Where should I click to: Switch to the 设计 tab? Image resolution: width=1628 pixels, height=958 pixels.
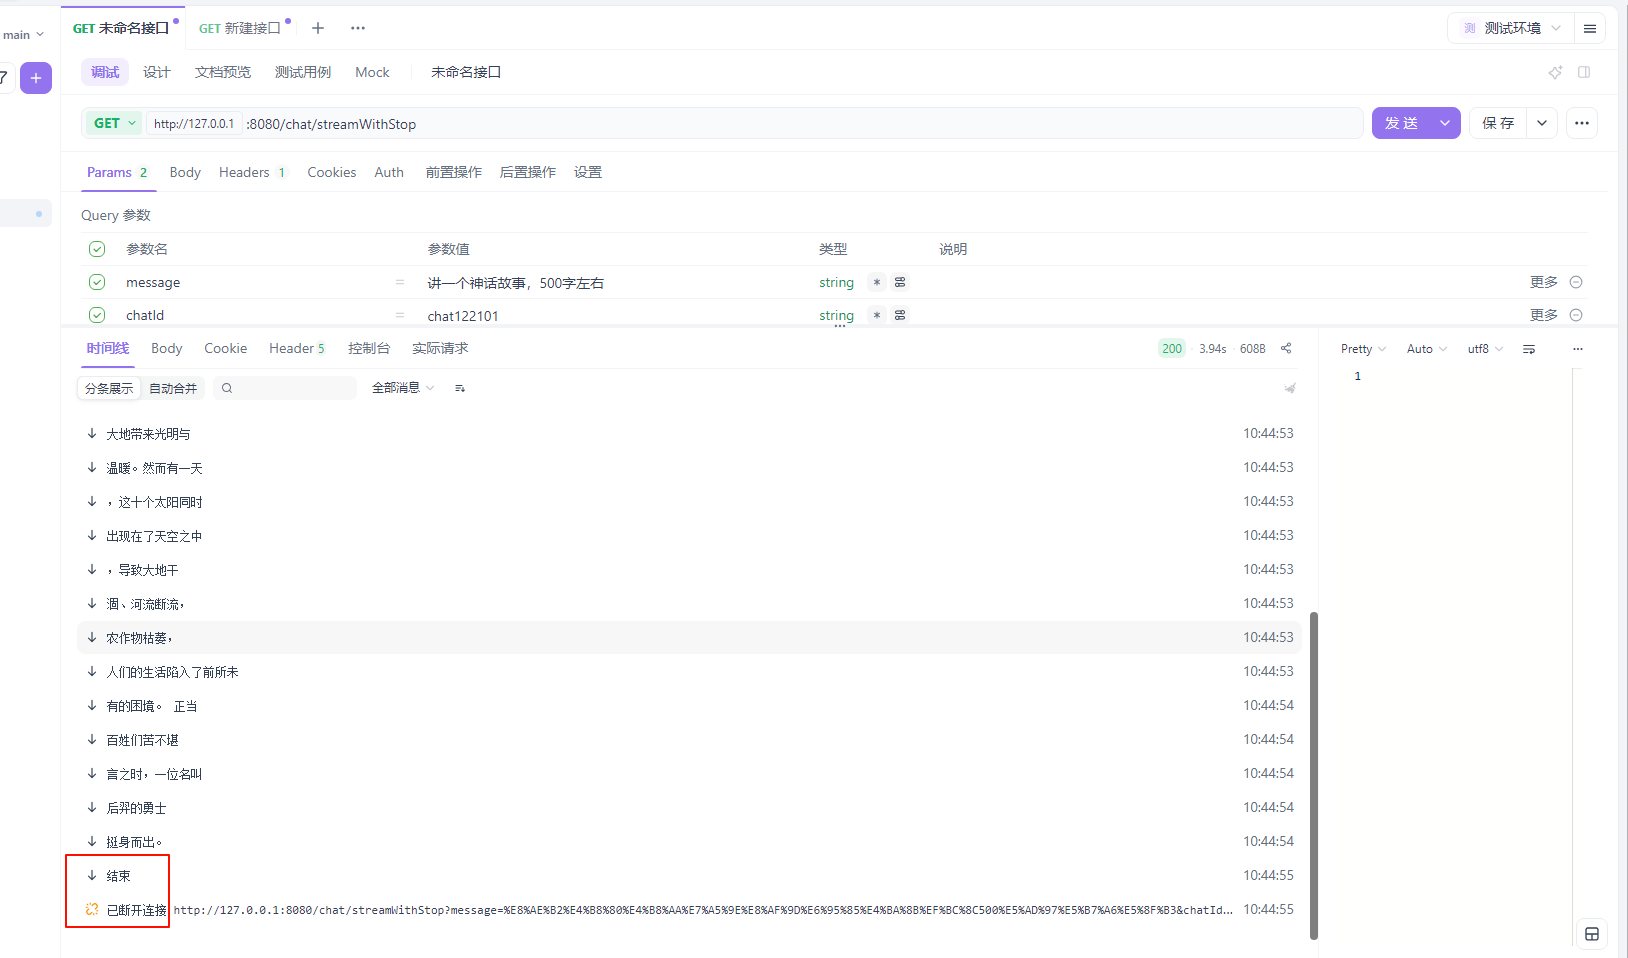coord(157,72)
